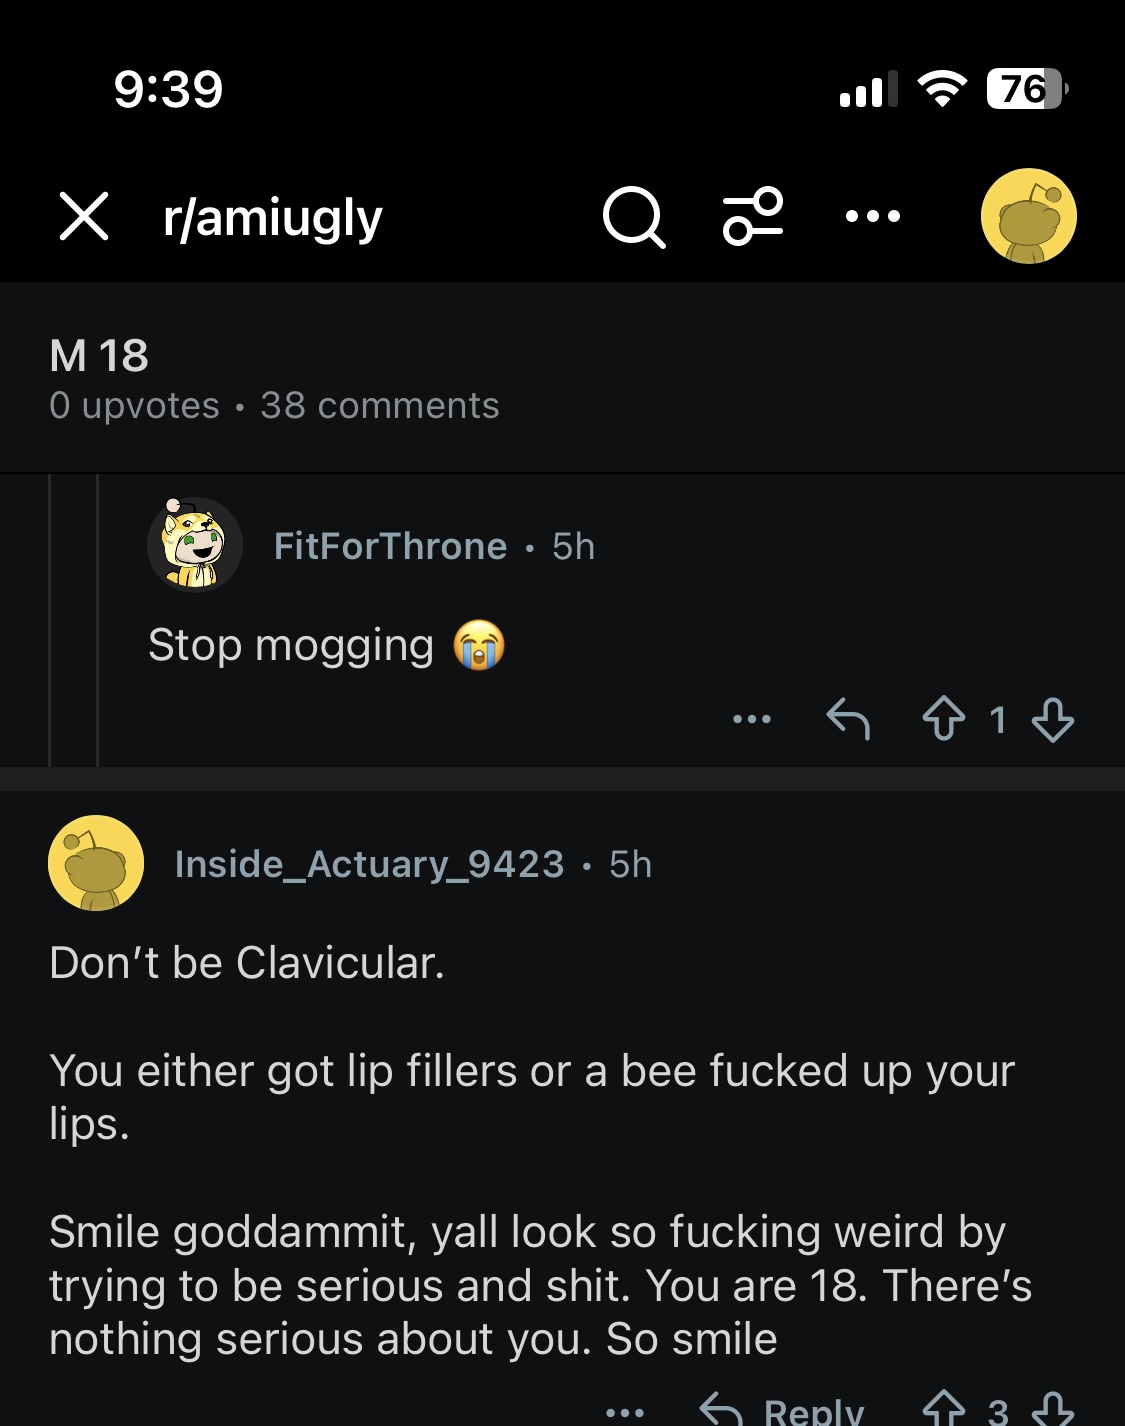Image resolution: width=1125 pixels, height=1426 pixels.
Task: Open your profile avatar in header
Action: click(1028, 216)
